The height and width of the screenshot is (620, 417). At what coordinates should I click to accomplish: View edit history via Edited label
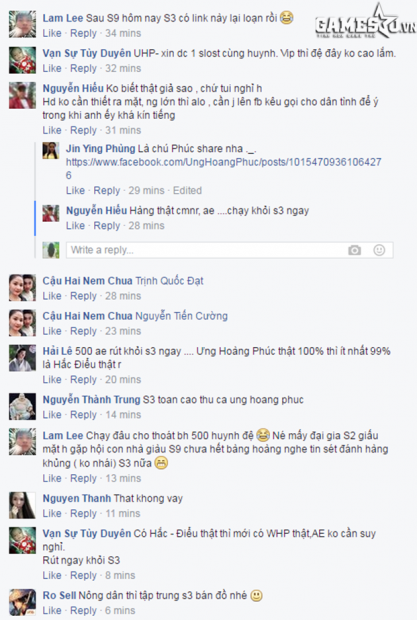pyautogui.click(x=187, y=191)
